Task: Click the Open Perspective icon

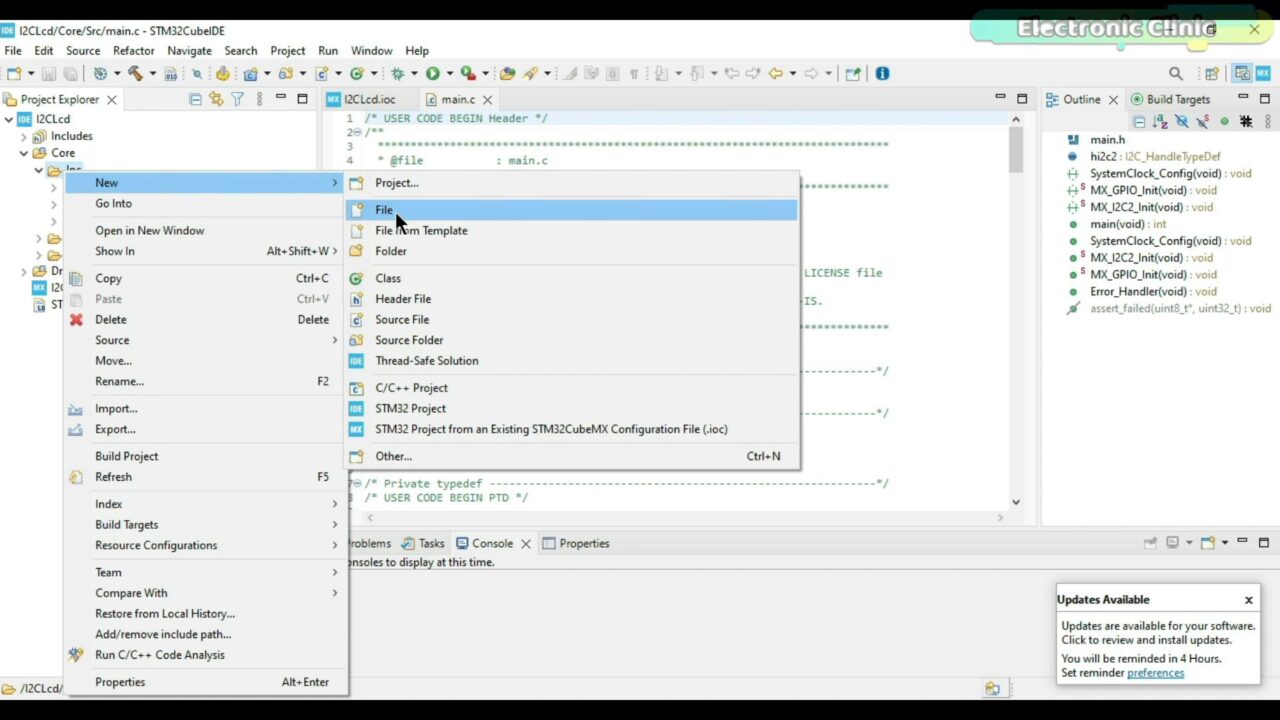Action: [x=1212, y=73]
